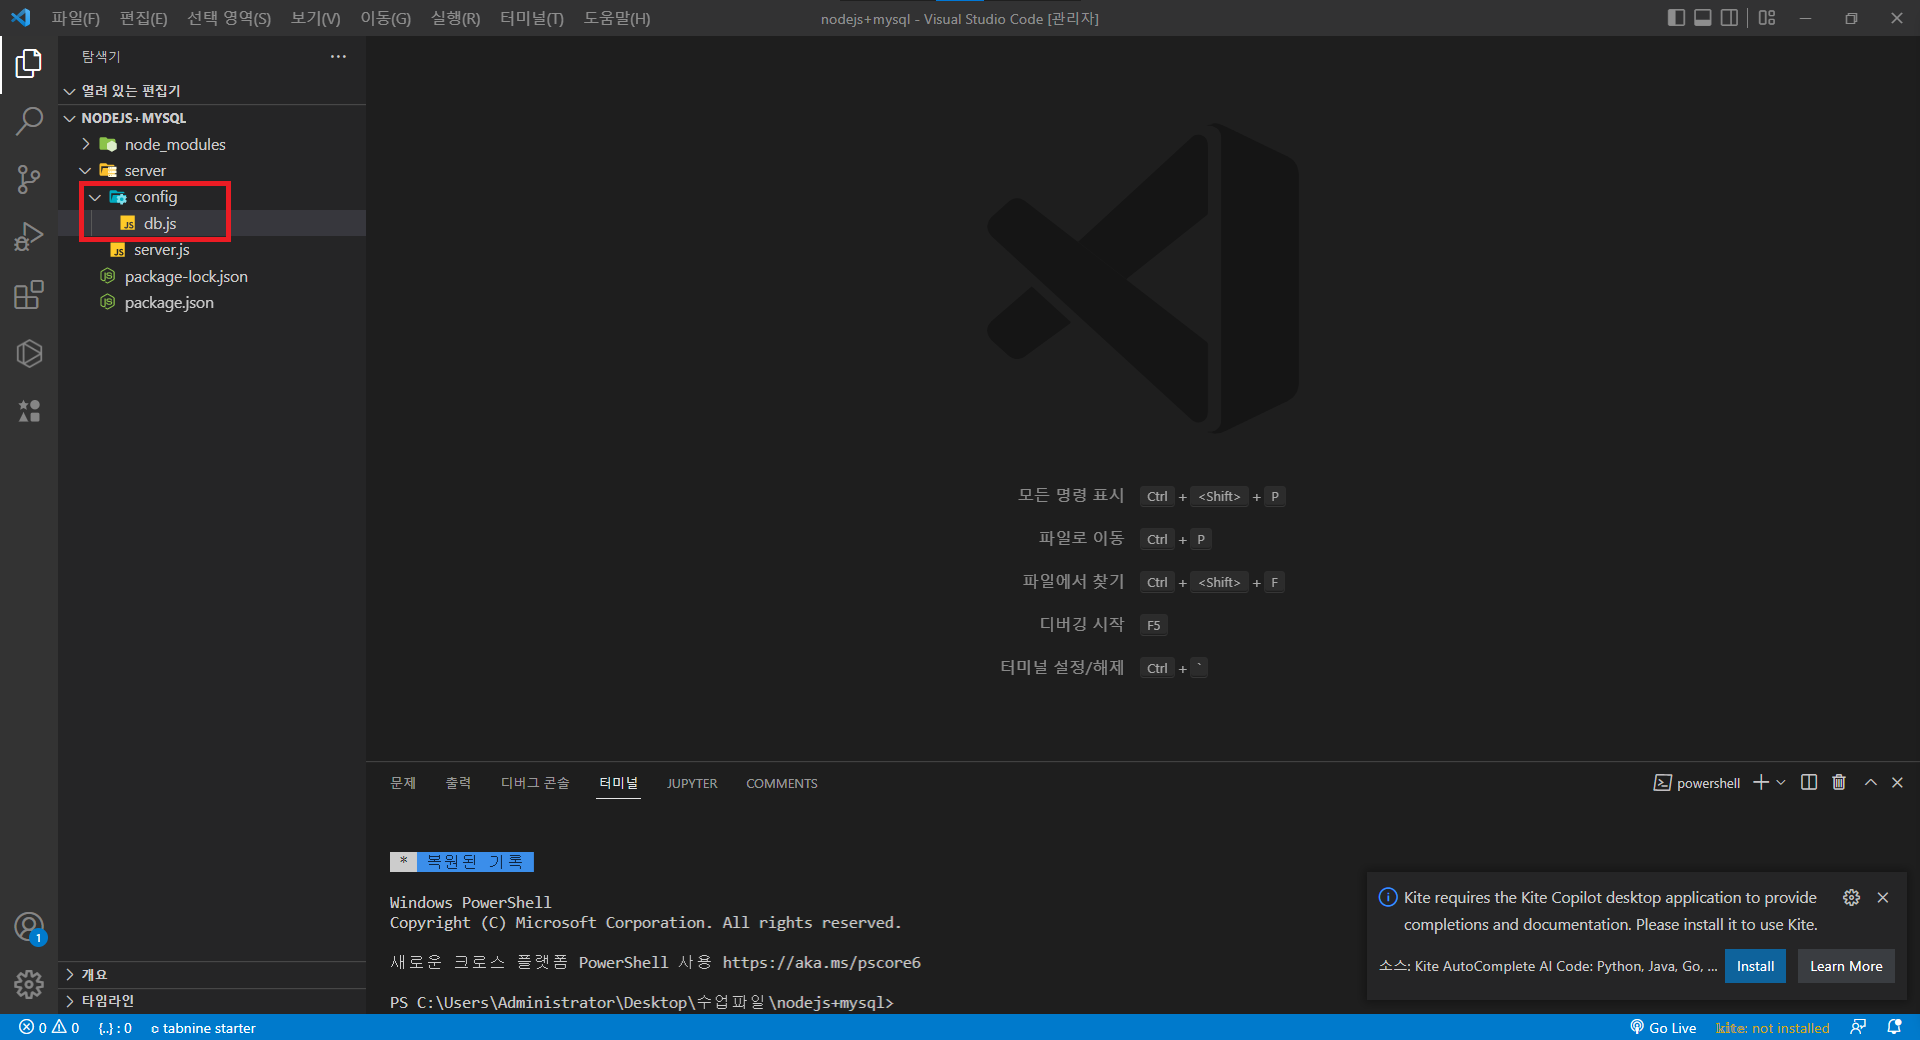
Task: Collapse the server folder
Action: (x=212, y=171)
